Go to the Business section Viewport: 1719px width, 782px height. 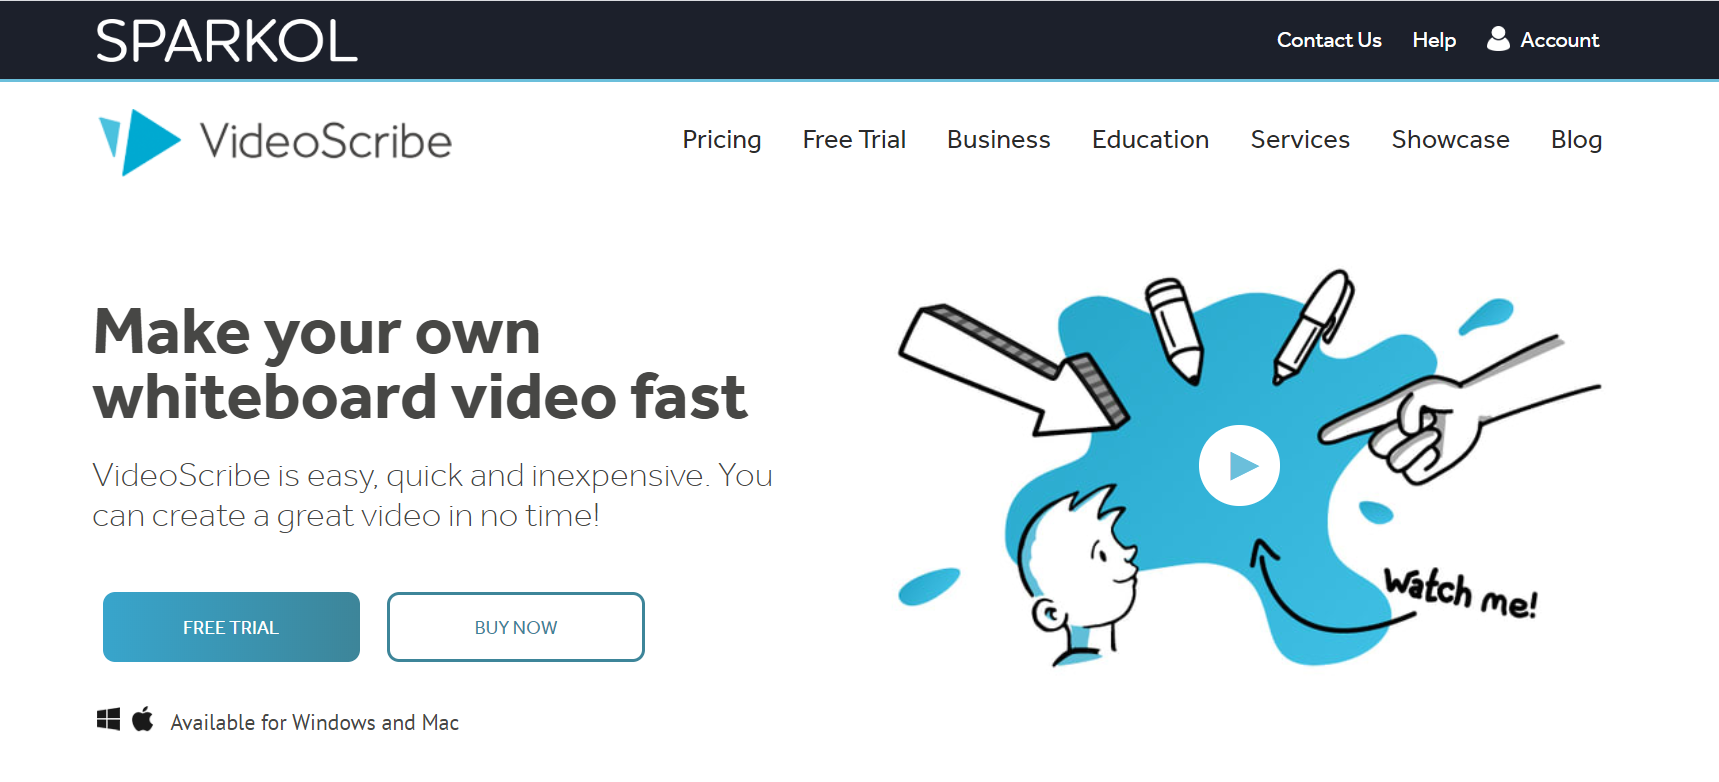tap(999, 140)
